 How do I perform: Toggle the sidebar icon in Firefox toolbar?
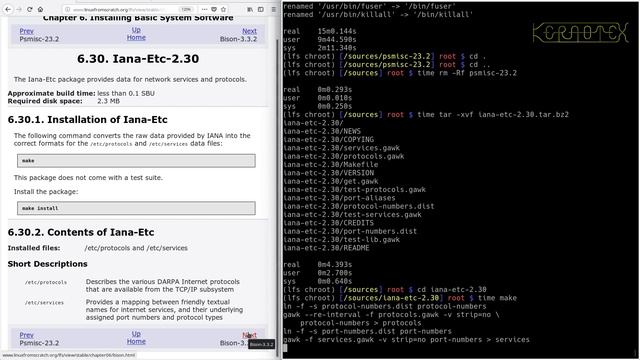[261, 9]
